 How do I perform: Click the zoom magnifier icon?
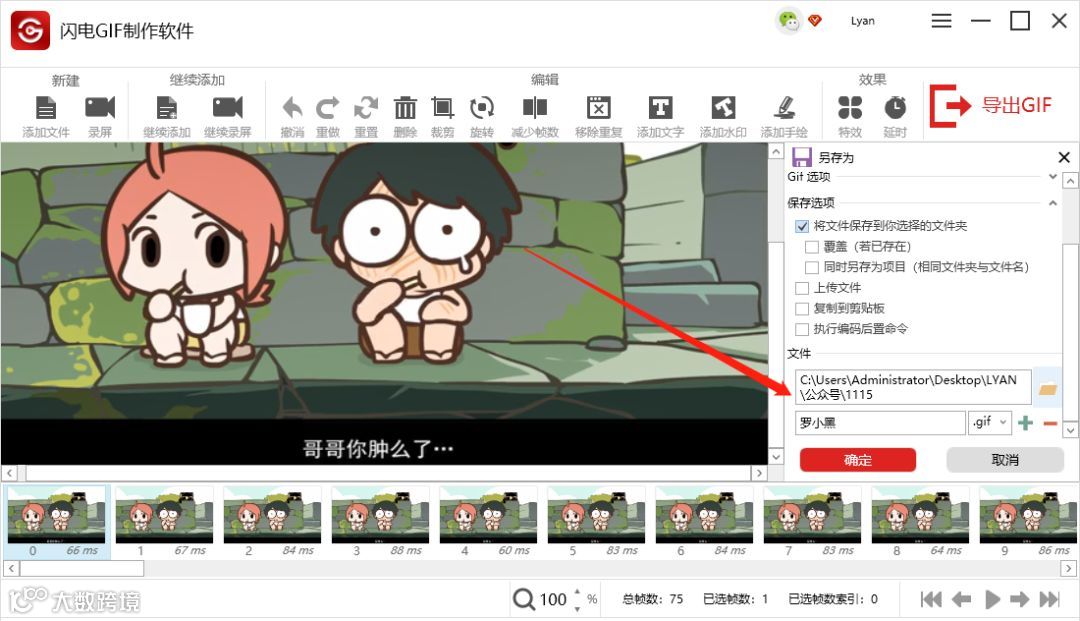[523, 599]
